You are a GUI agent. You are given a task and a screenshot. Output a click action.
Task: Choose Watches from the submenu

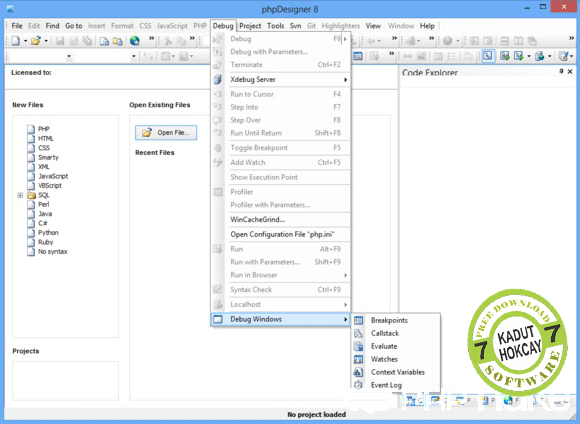point(396,359)
